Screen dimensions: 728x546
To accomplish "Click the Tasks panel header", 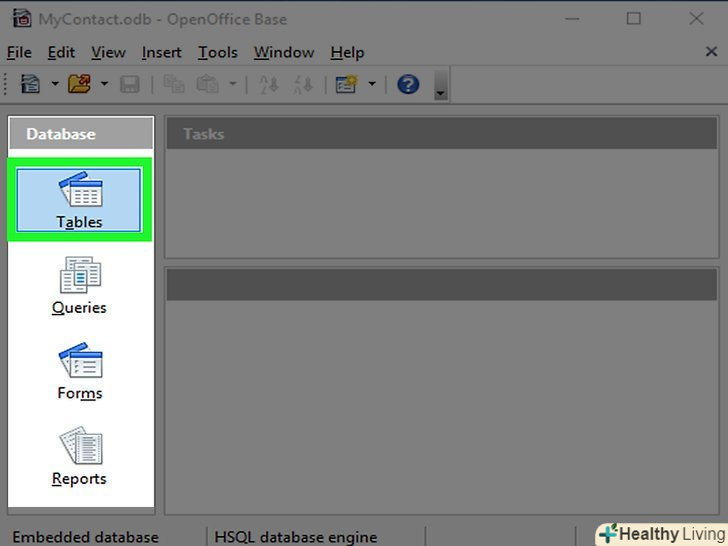I will (442, 134).
